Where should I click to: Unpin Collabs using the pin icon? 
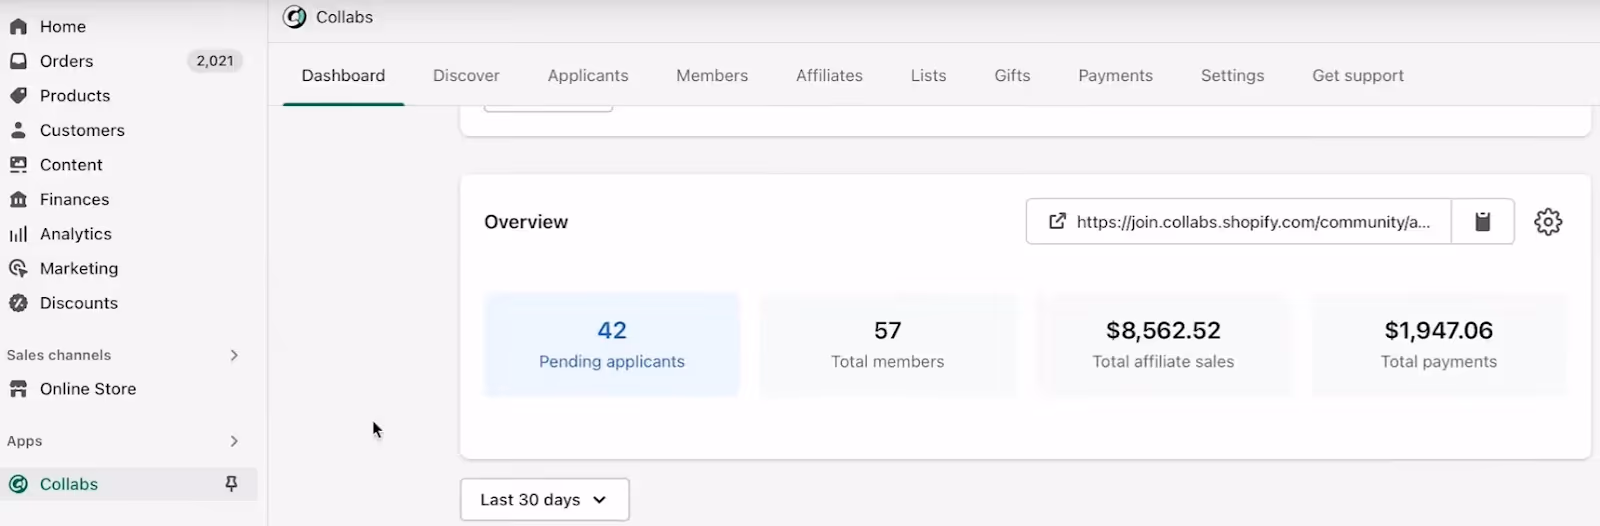tap(231, 484)
